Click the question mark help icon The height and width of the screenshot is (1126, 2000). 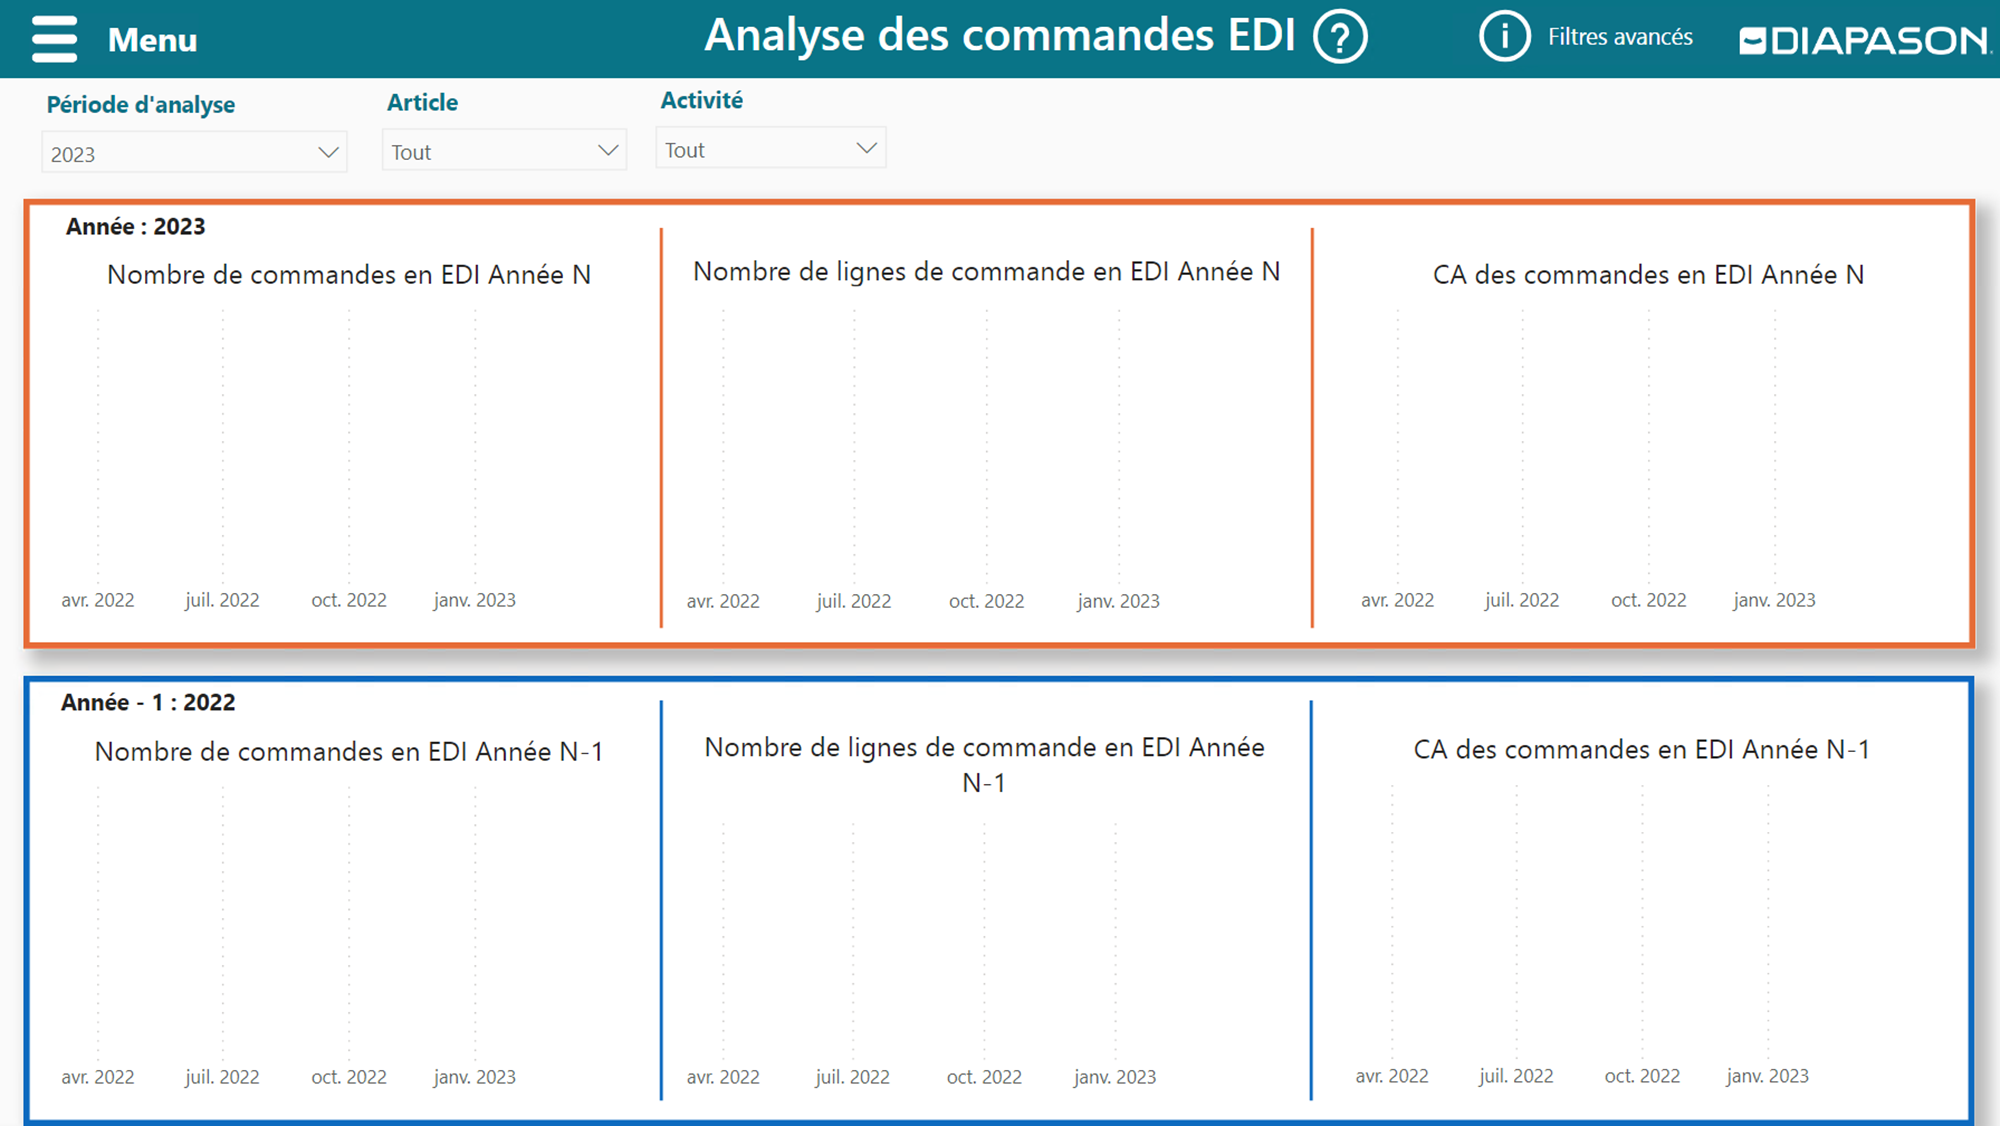1339,38
